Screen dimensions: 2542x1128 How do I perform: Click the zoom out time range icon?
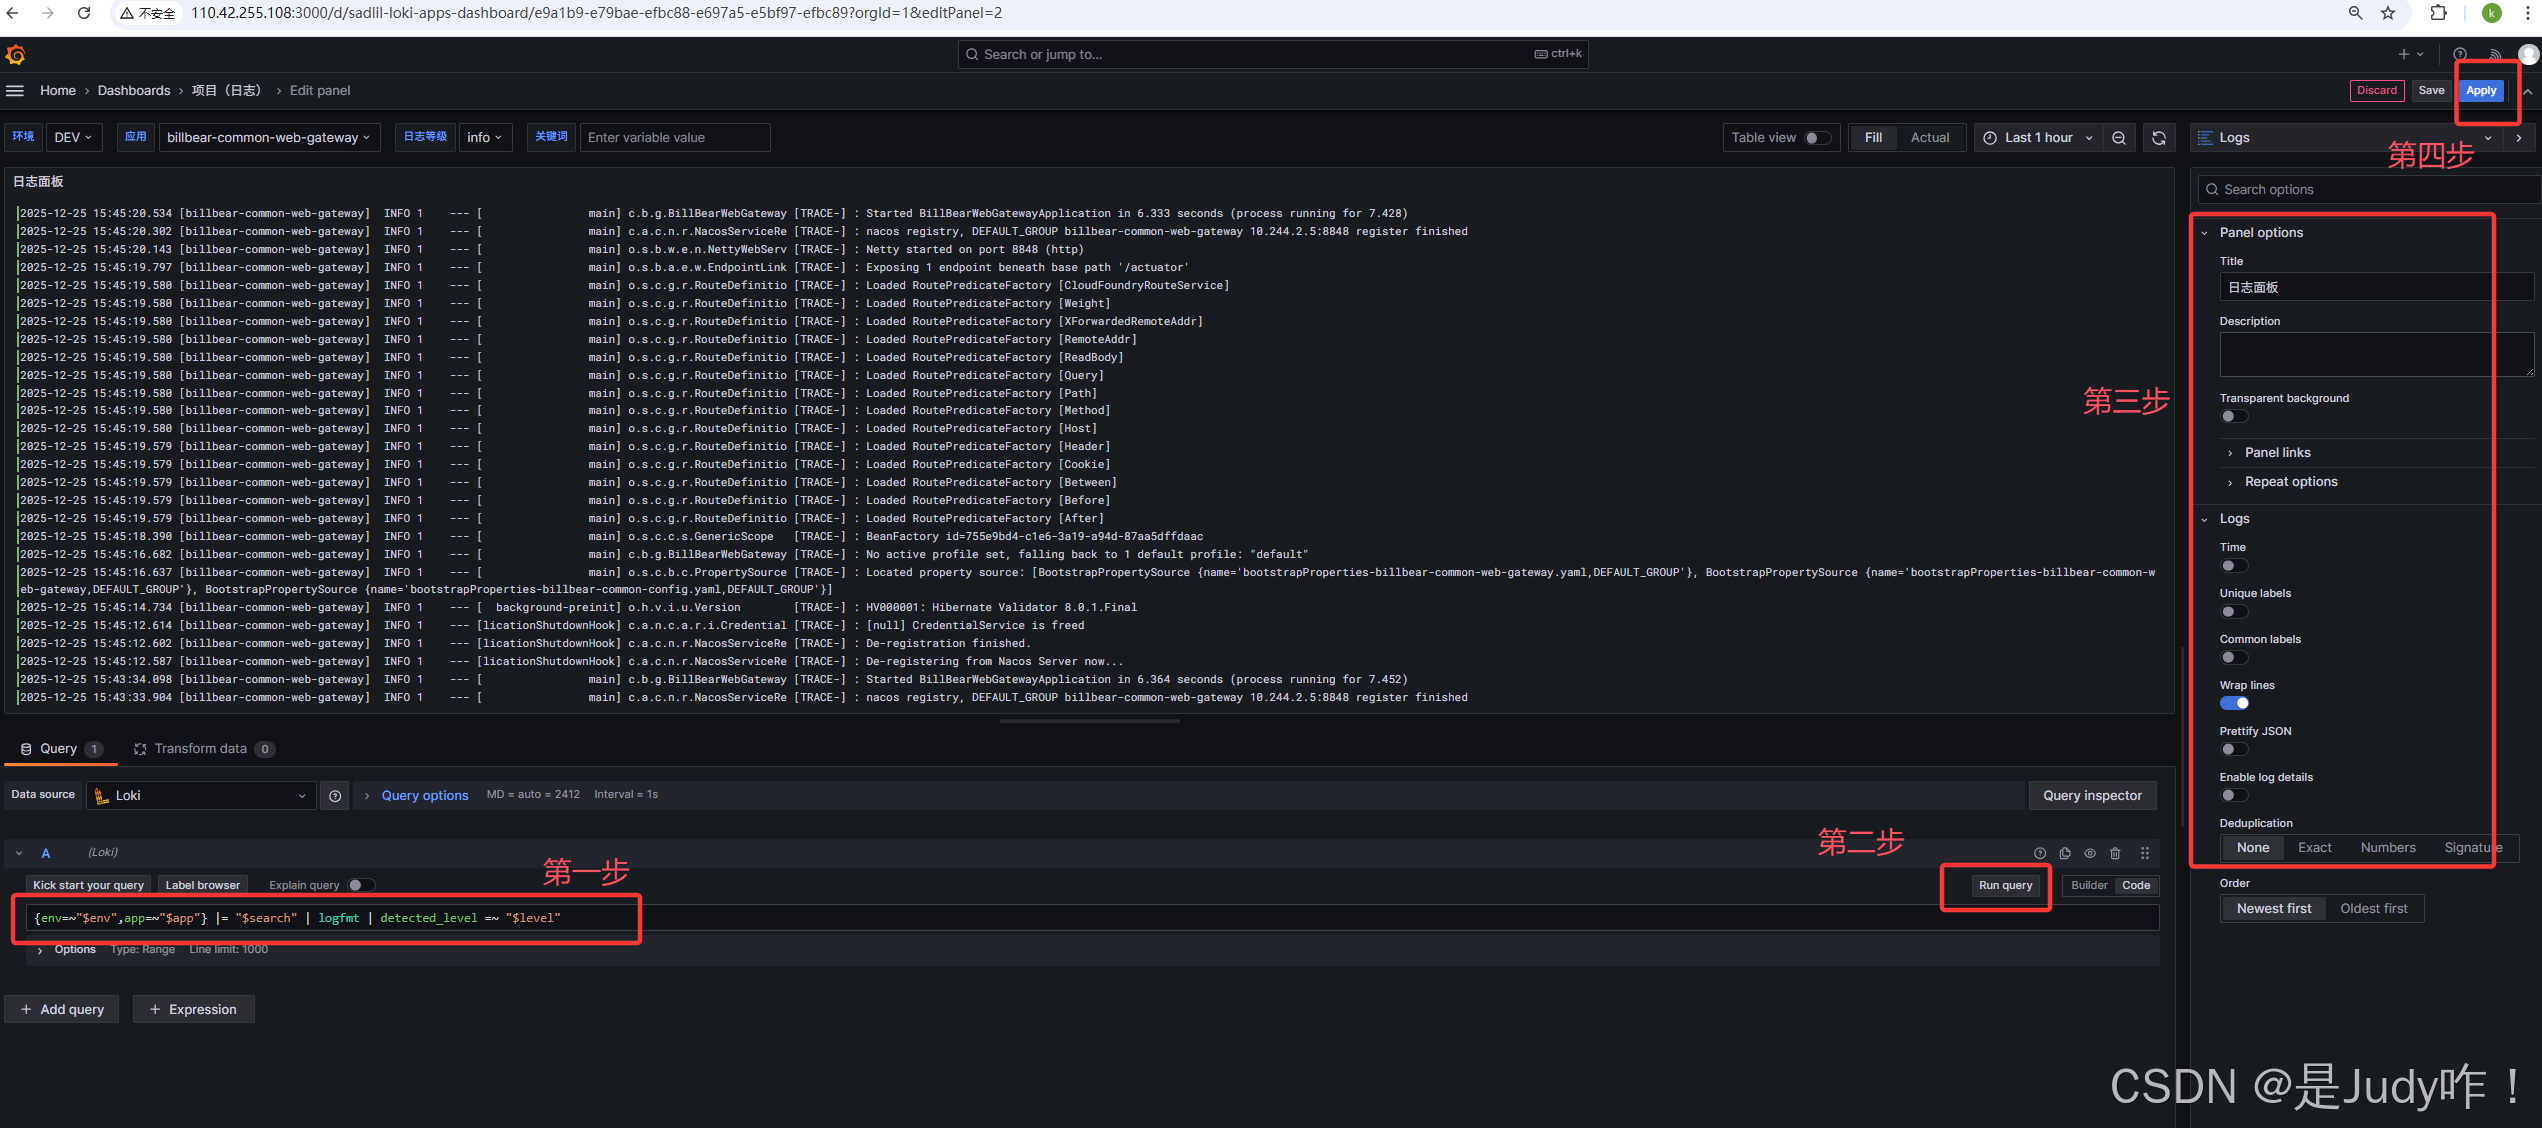[x=2119, y=138]
